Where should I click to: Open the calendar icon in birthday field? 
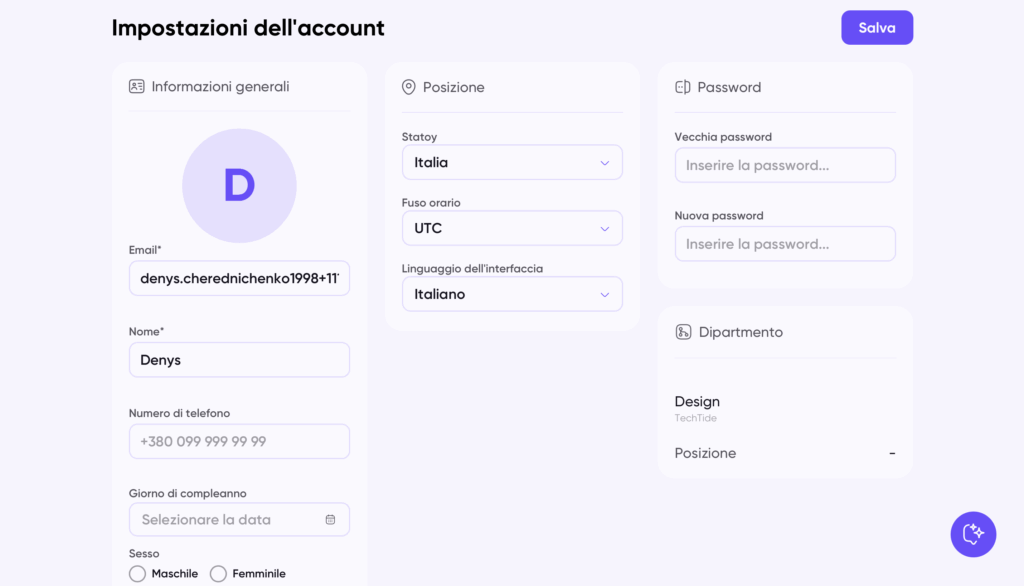330,520
